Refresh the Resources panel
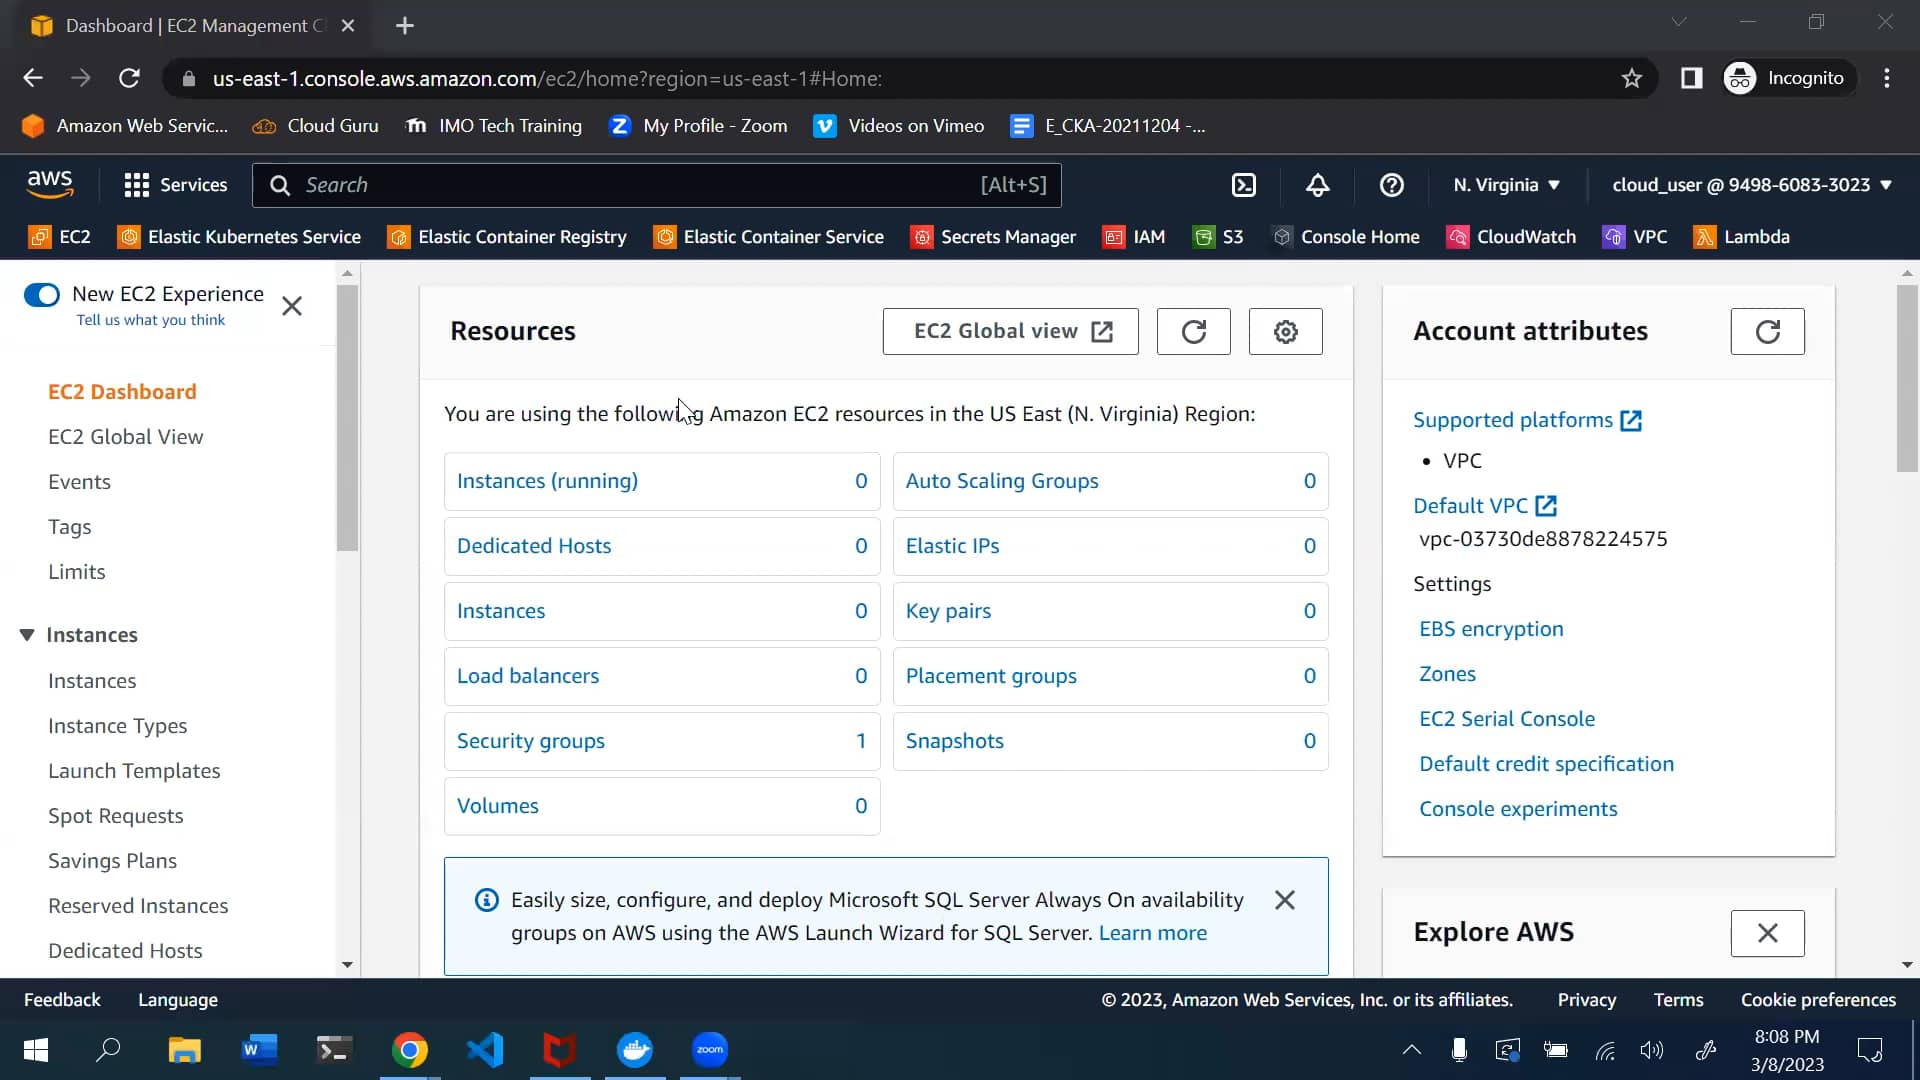The width and height of the screenshot is (1920, 1080). (x=1193, y=331)
